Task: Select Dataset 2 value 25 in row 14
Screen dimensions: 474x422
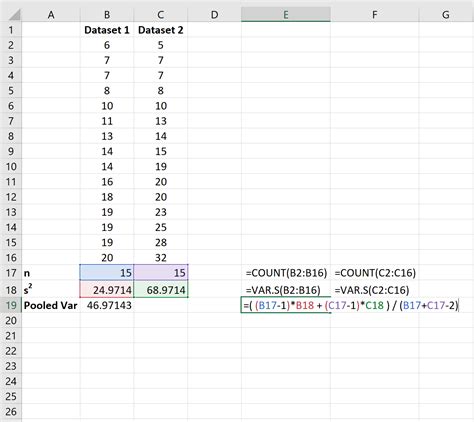Action: (x=161, y=227)
